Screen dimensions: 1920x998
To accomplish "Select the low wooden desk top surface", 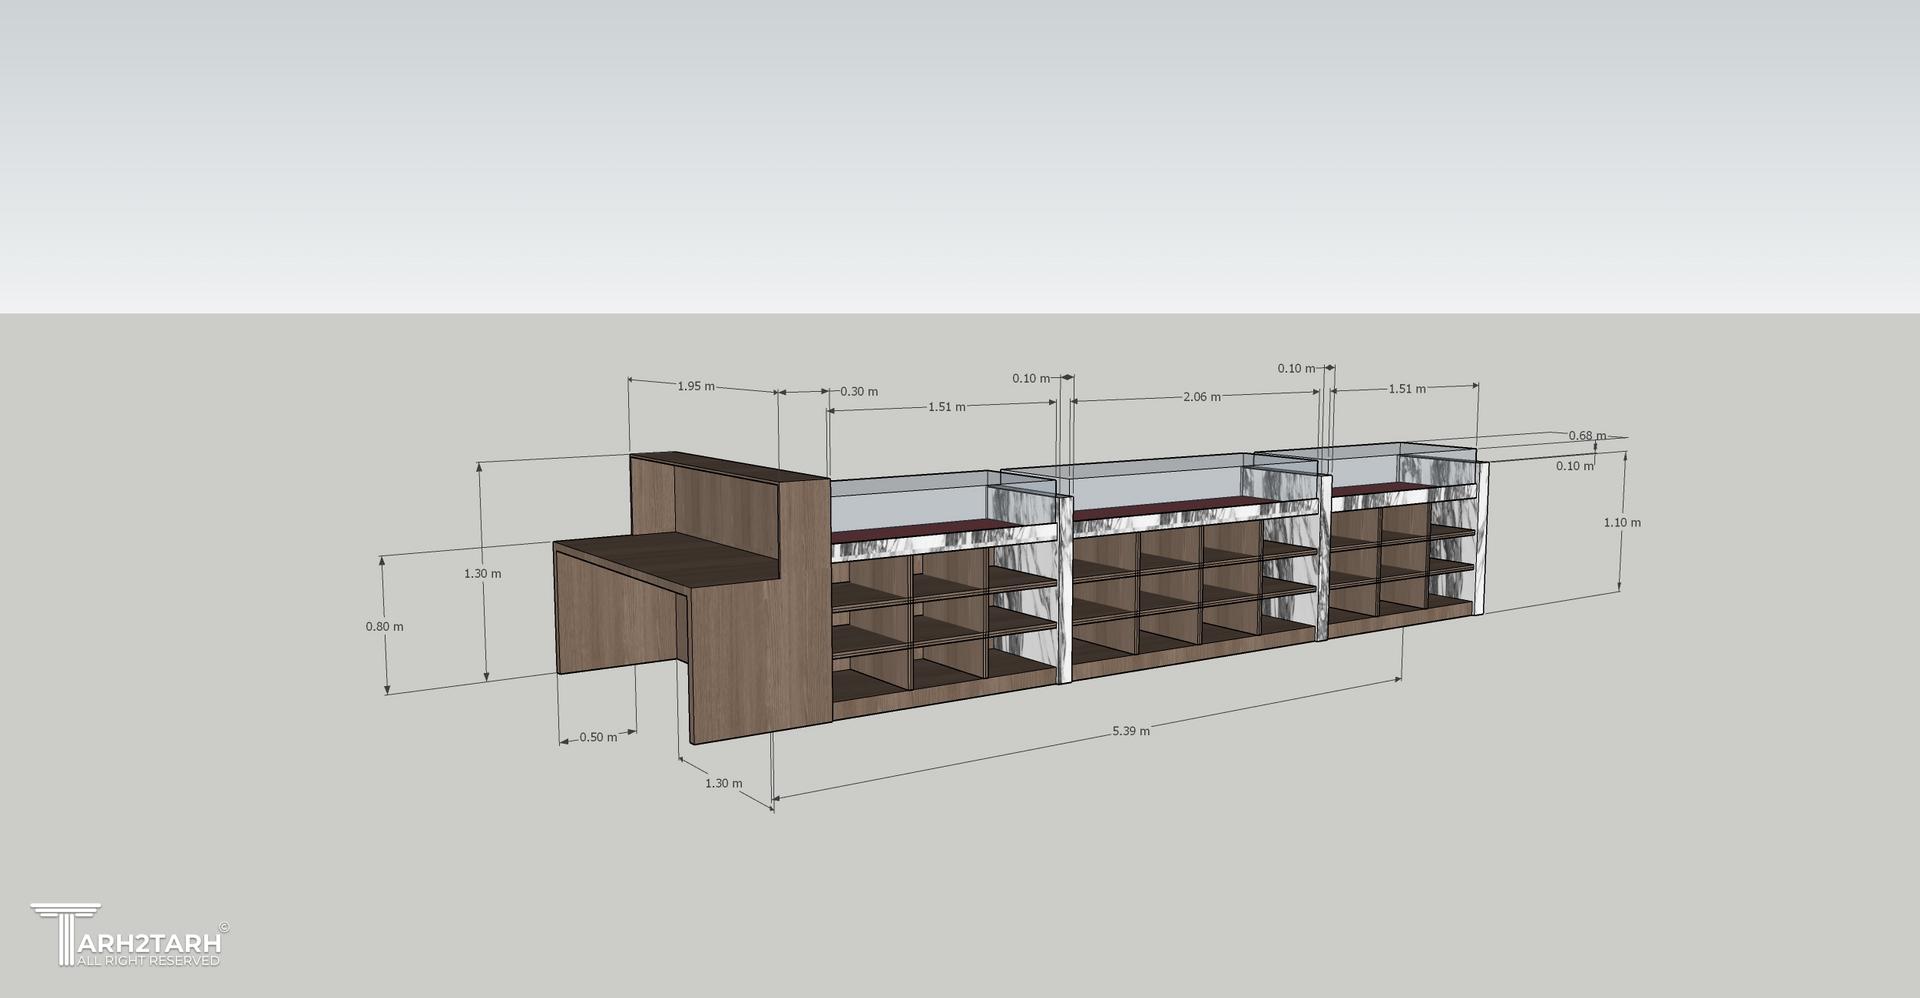I will [x=660, y=558].
